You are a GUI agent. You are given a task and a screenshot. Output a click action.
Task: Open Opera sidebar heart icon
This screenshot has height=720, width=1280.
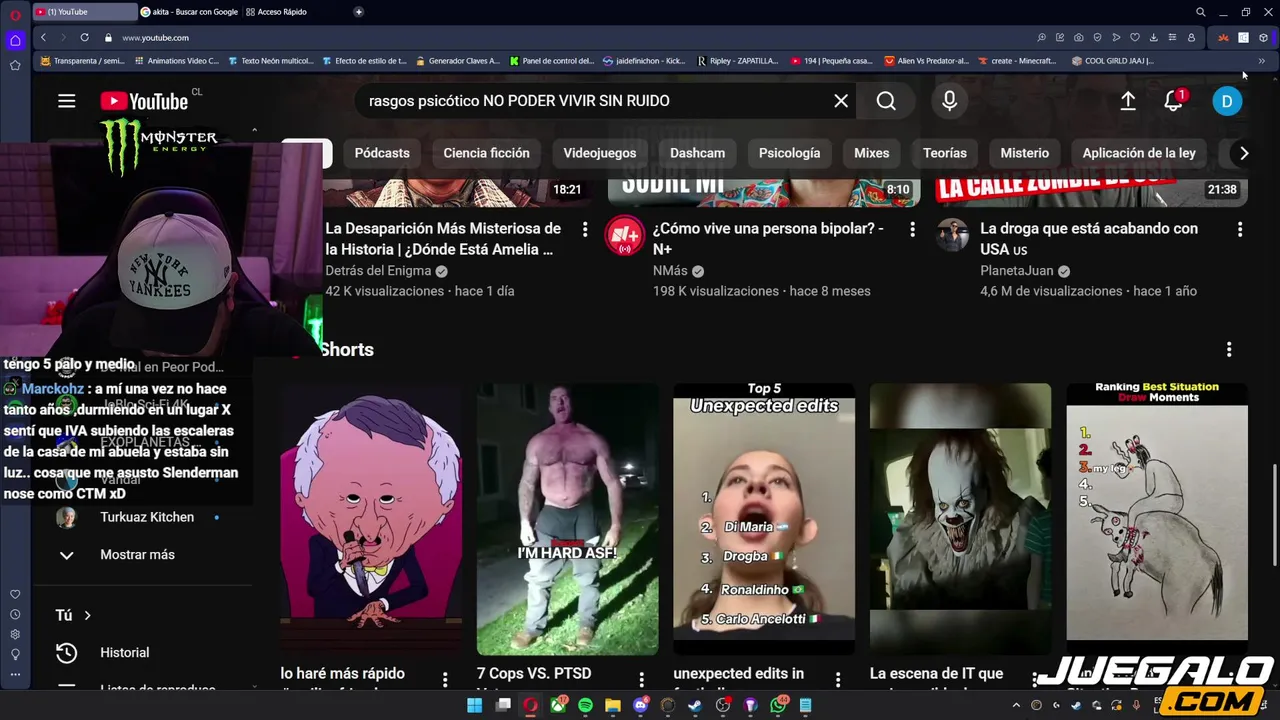(x=15, y=595)
